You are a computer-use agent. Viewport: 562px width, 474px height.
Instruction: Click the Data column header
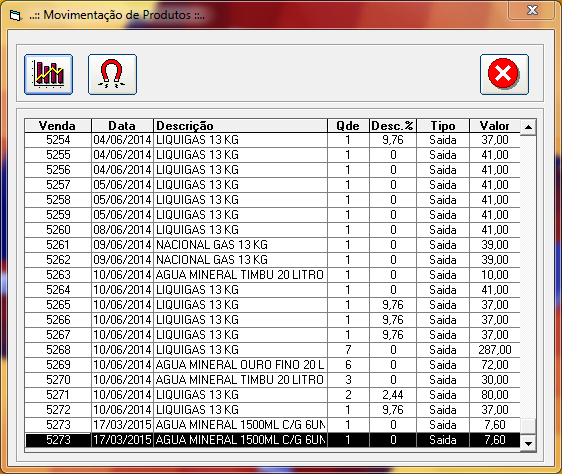(122, 126)
